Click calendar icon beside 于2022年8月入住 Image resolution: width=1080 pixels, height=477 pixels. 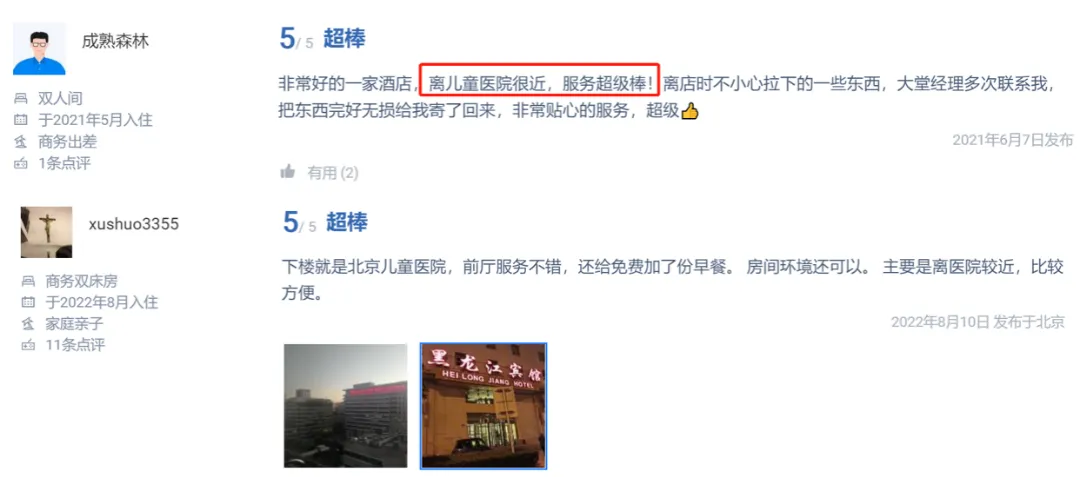(28, 302)
